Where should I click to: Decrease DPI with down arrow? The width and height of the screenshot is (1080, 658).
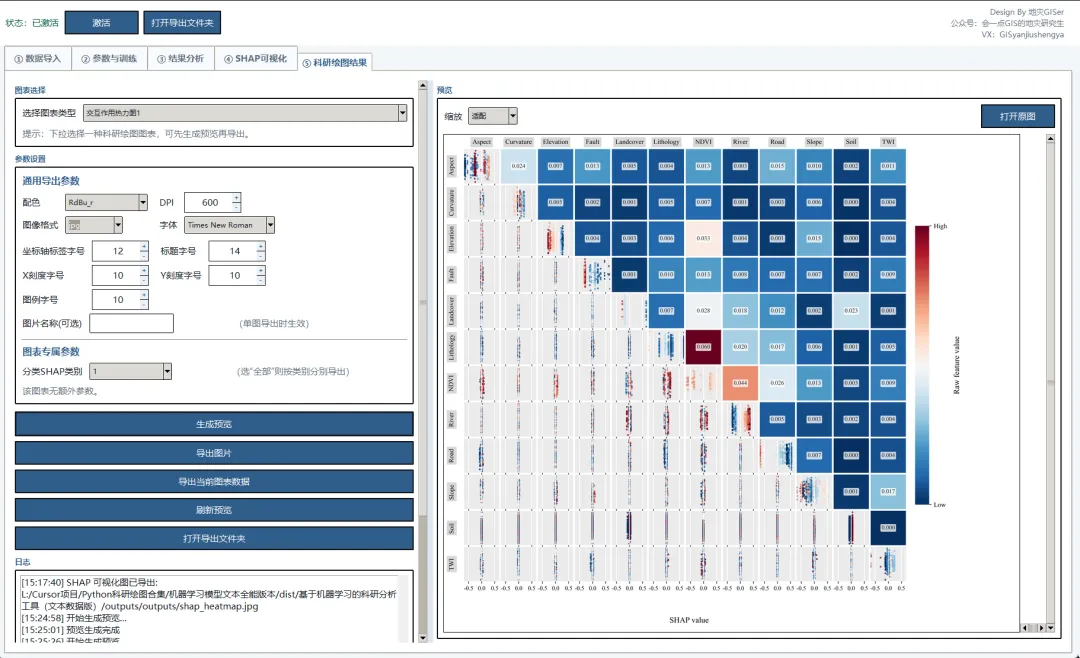pos(236,207)
